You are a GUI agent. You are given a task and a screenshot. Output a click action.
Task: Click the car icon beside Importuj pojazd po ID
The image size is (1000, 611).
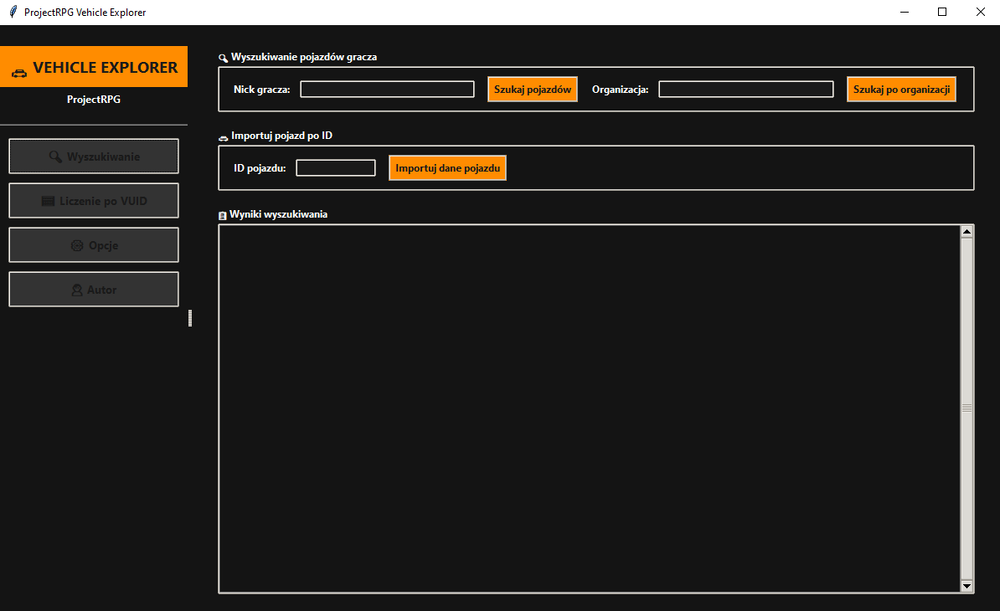click(223, 137)
